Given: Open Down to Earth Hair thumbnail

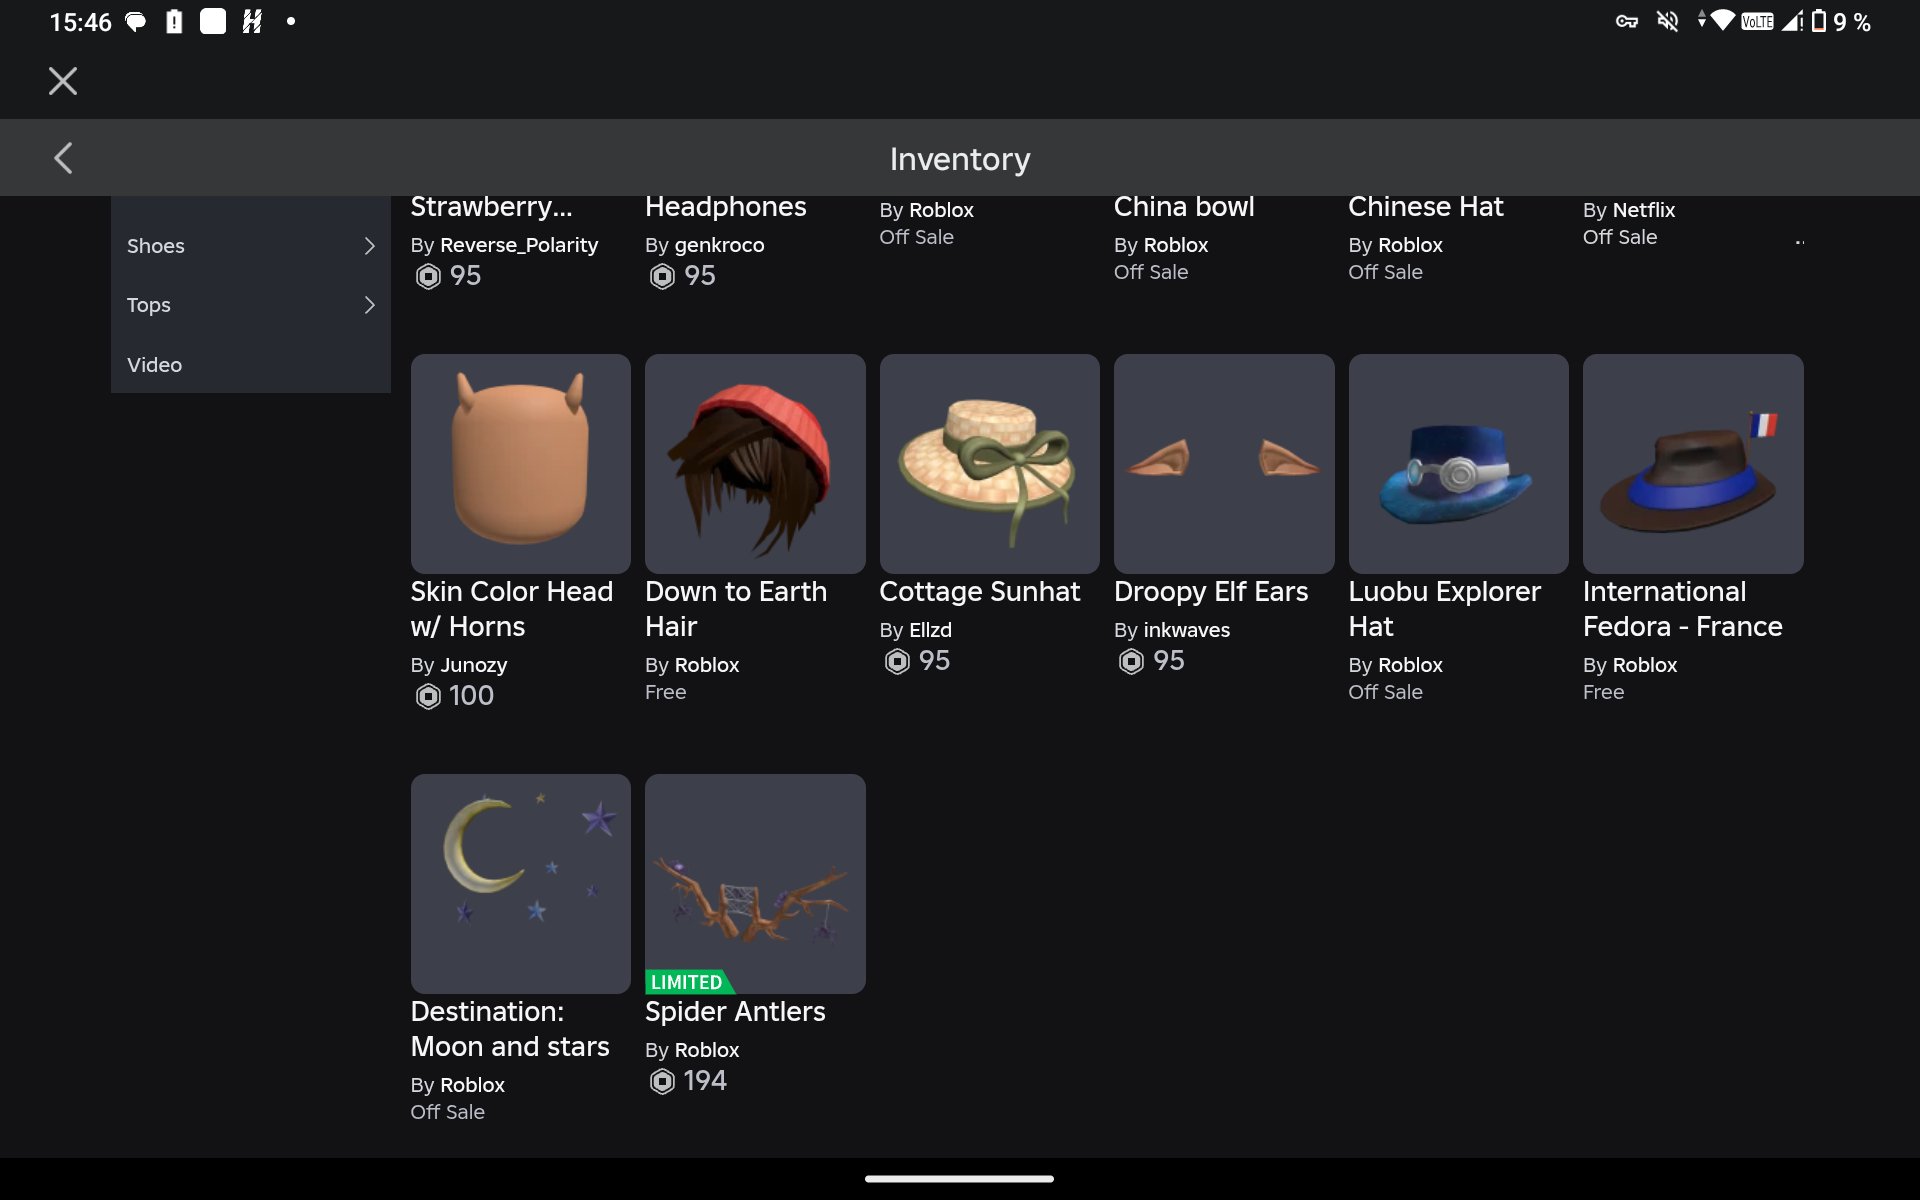Looking at the screenshot, I should point(755,463).
